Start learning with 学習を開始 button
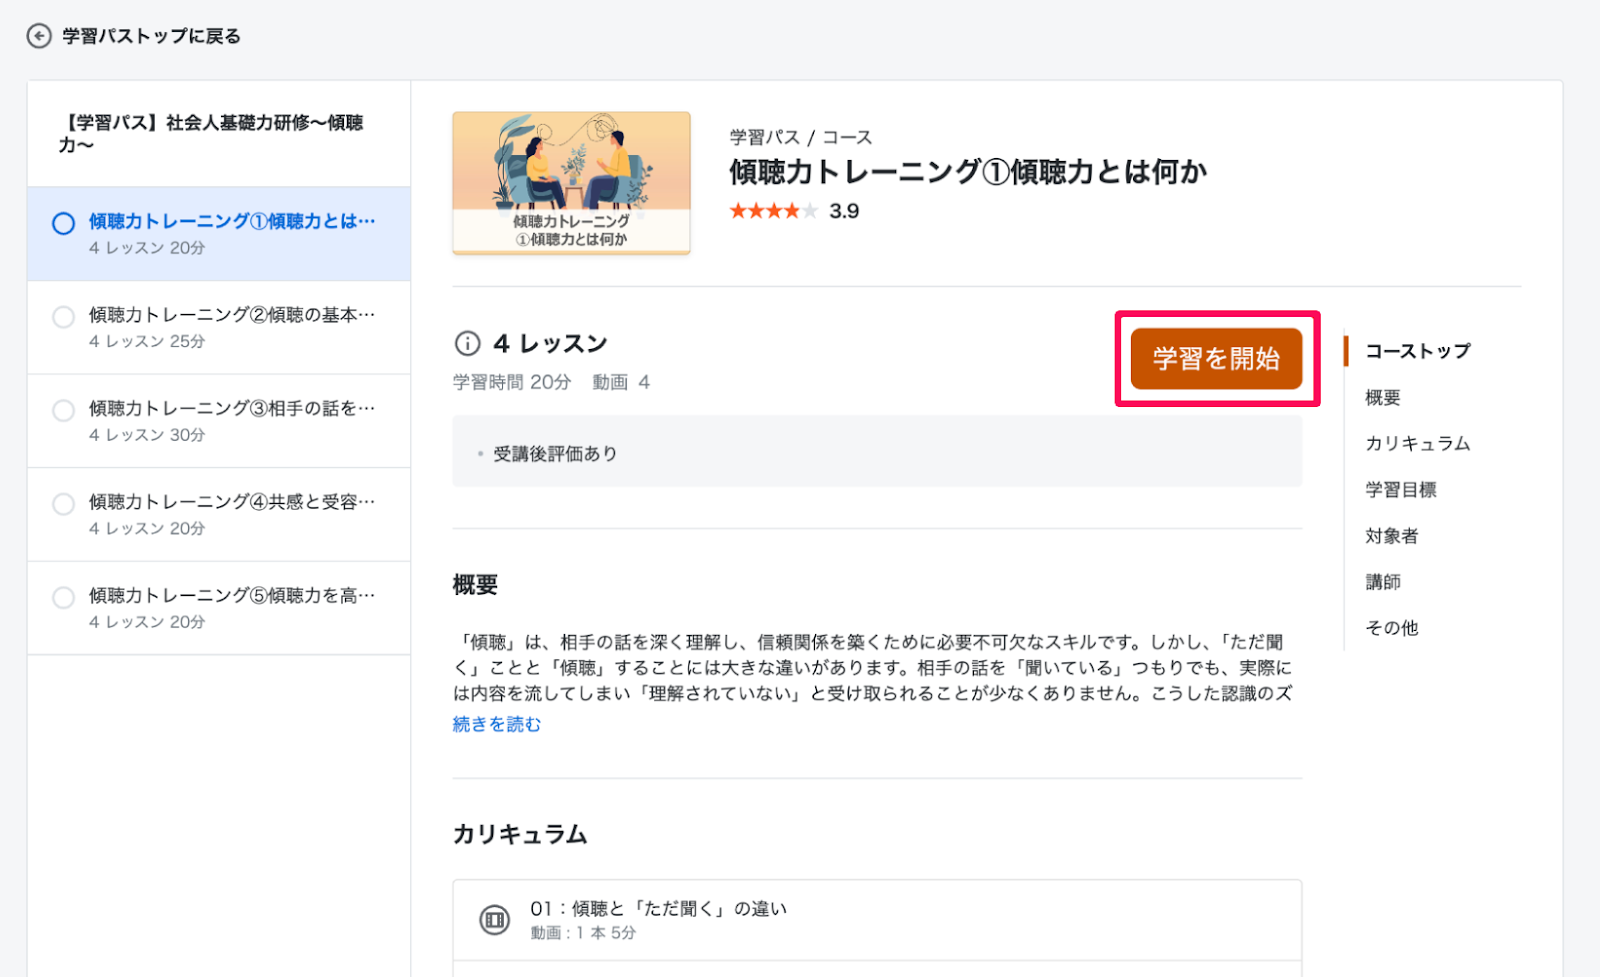 click(x=1216, y=358)
